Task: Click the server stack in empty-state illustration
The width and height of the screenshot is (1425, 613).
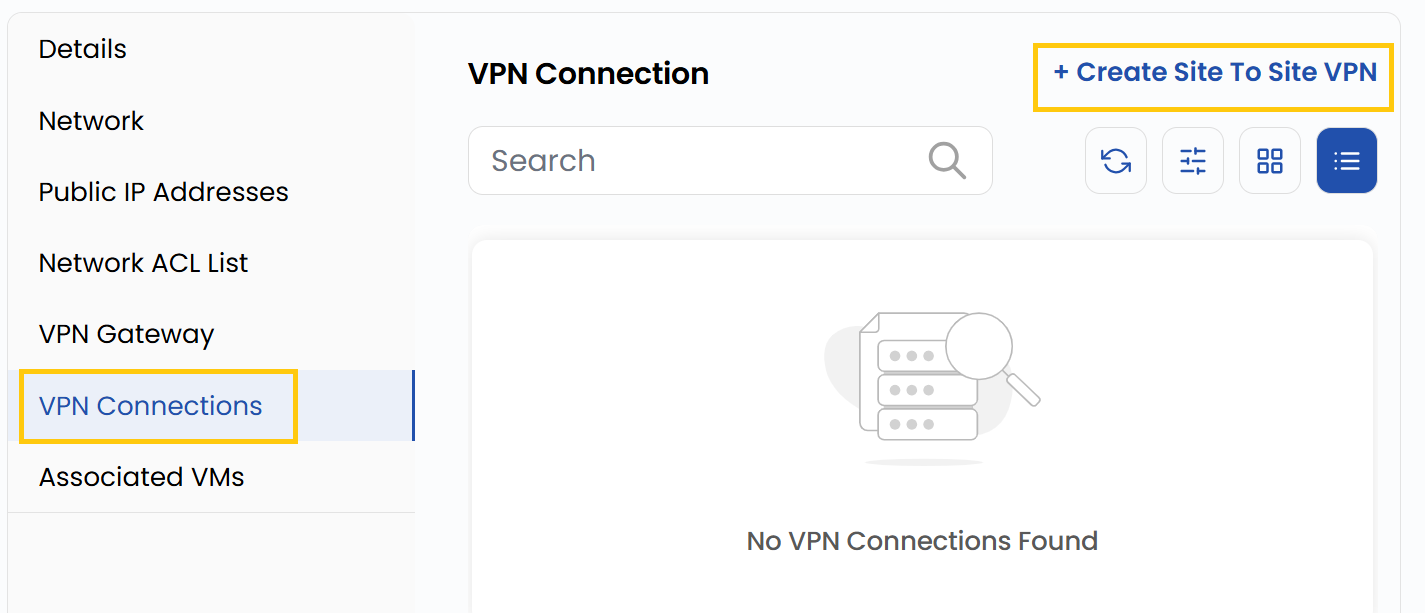Action: [x=926, y=389]
